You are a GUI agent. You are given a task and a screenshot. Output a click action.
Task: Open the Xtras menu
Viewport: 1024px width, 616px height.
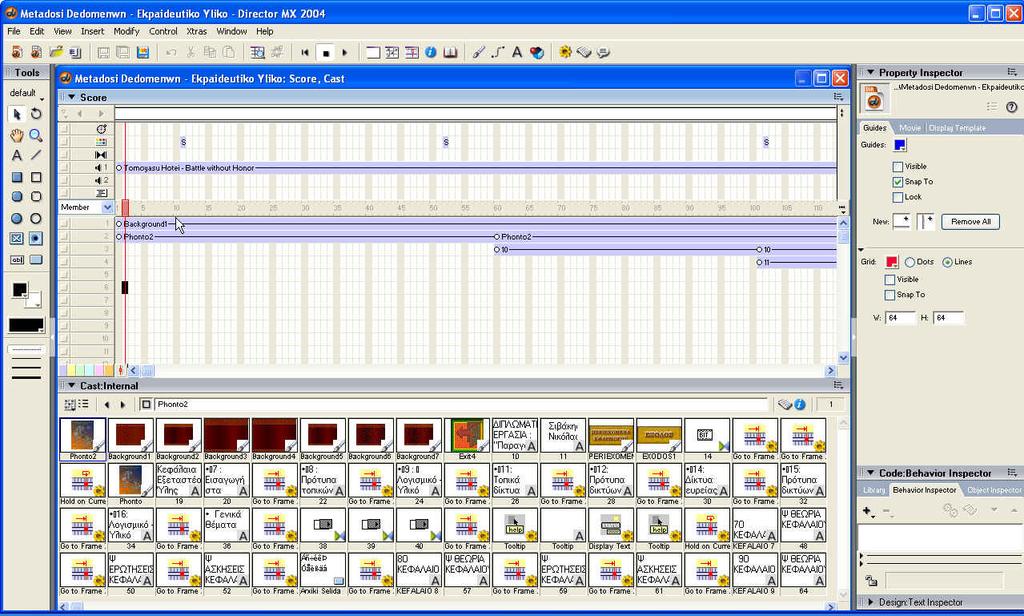196,31
